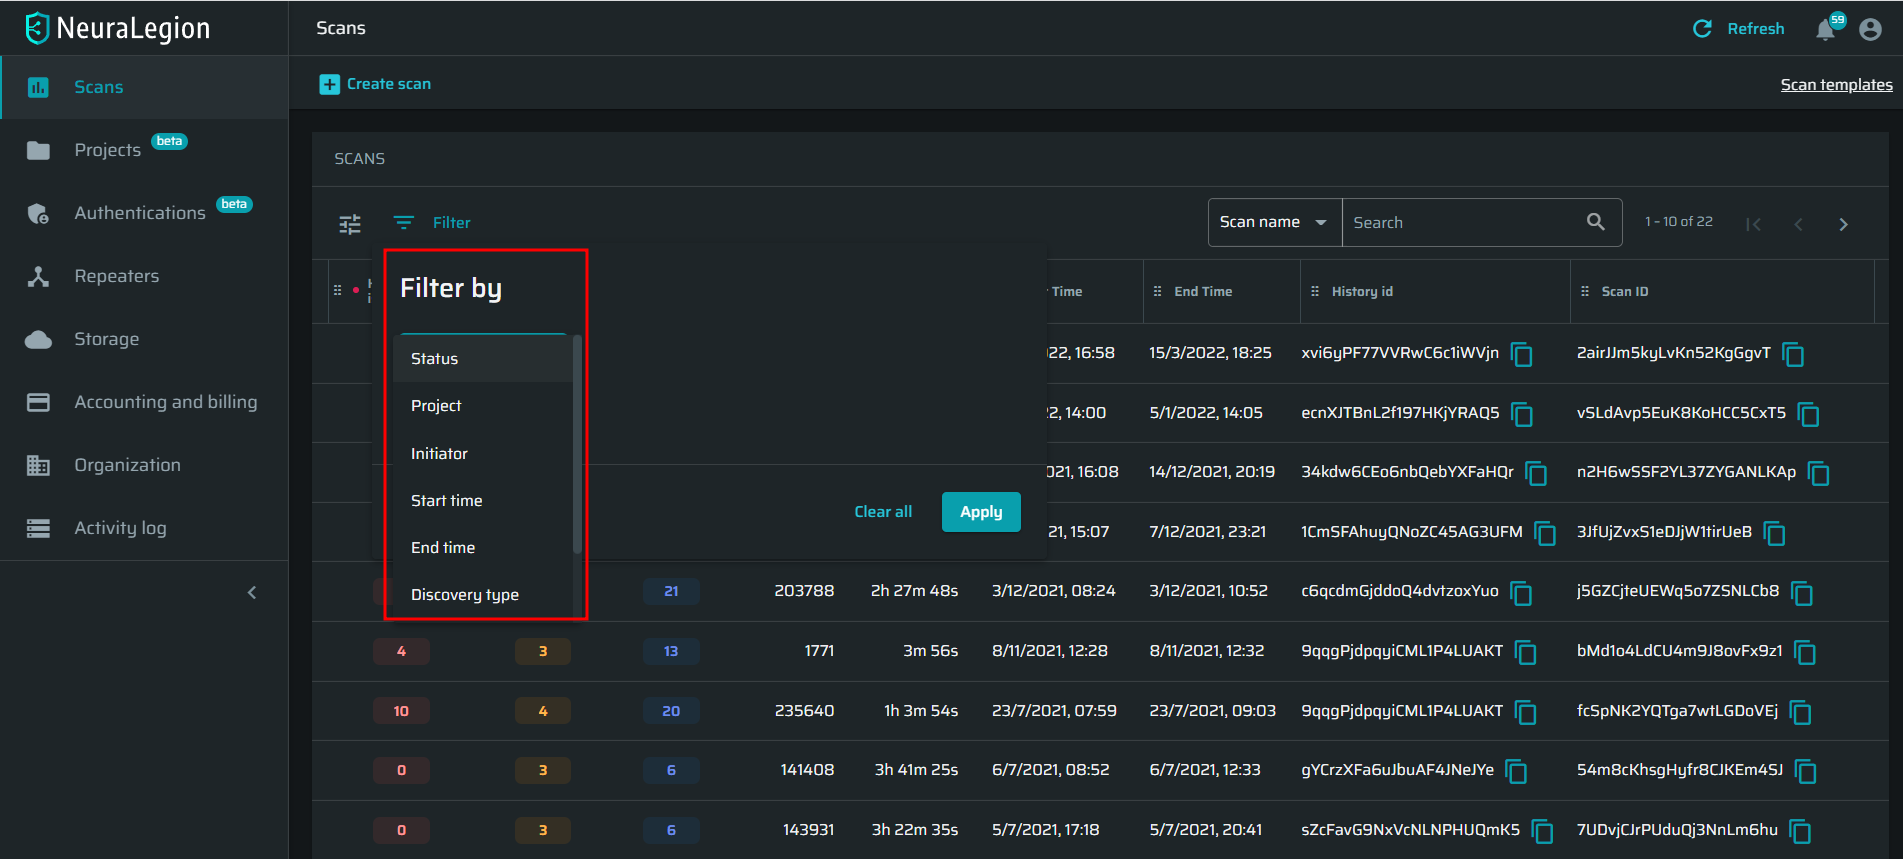Copy history id sZcFavG9NxVcNLNPHUQmK5
This screenshot has width=1903, height=859.
(1543, 831)
